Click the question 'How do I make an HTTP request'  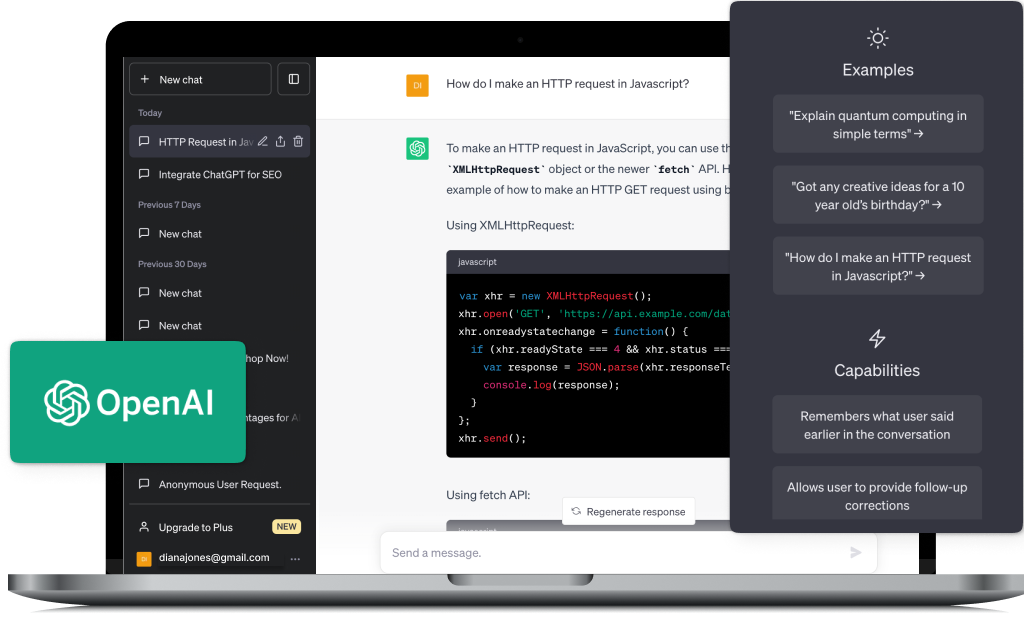coord(568,84)
